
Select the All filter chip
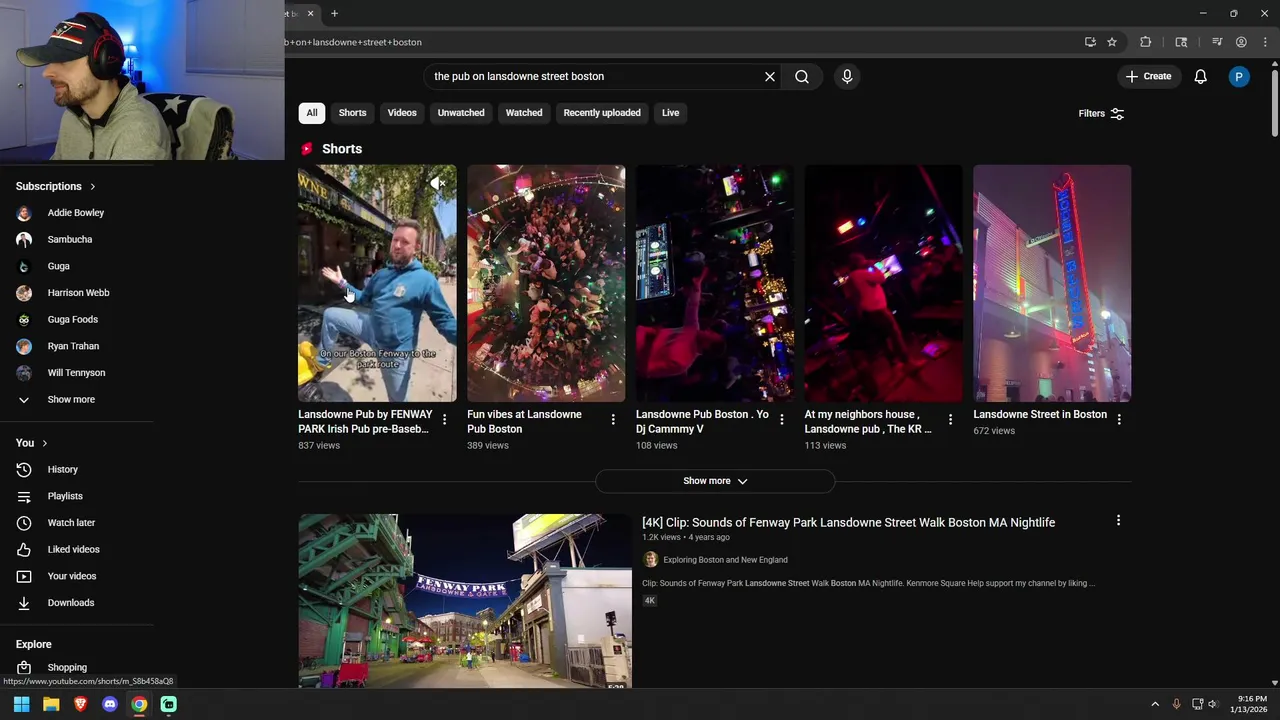312,113
